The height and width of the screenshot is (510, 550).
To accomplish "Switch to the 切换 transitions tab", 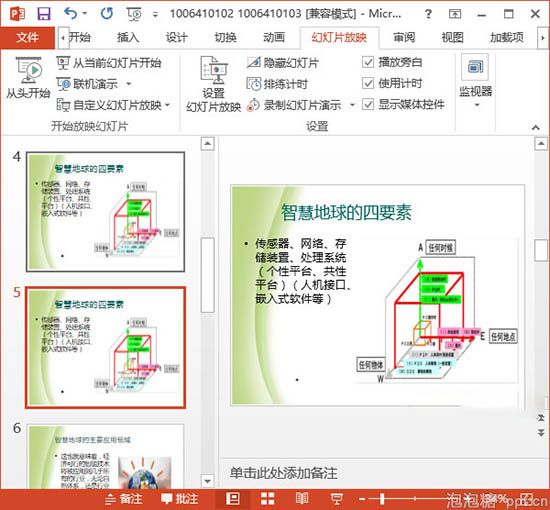I will 225,37.
